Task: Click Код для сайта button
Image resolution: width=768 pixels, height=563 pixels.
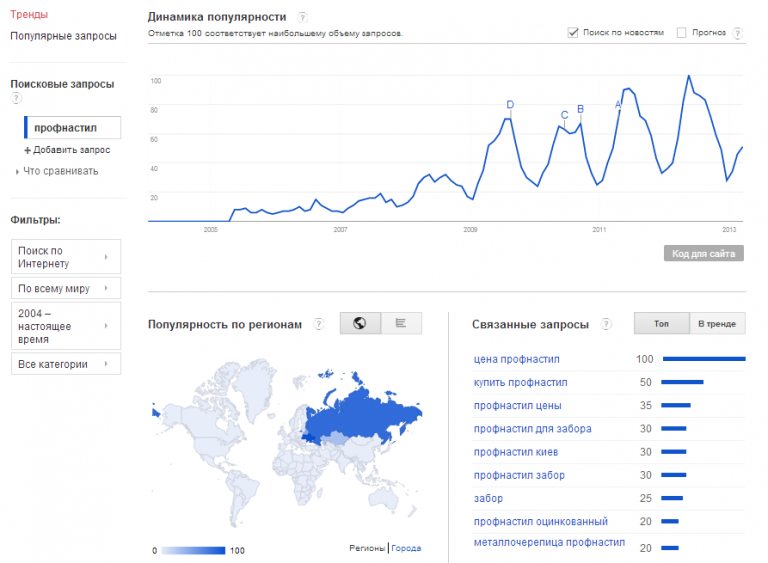Action: coord(703,254)
